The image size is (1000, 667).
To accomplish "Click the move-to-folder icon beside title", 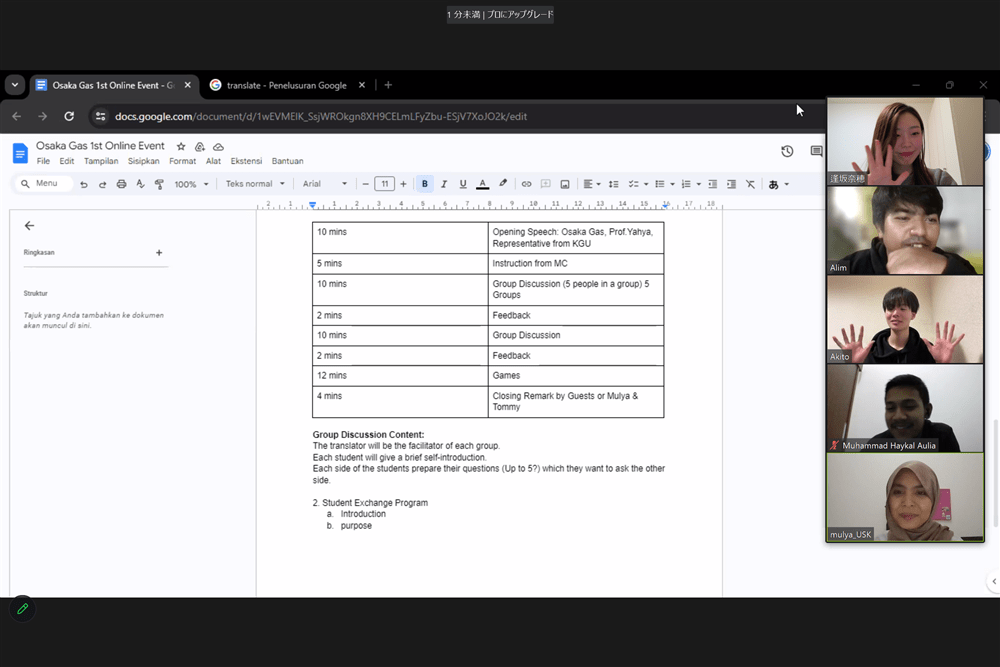I will point(200,147).
